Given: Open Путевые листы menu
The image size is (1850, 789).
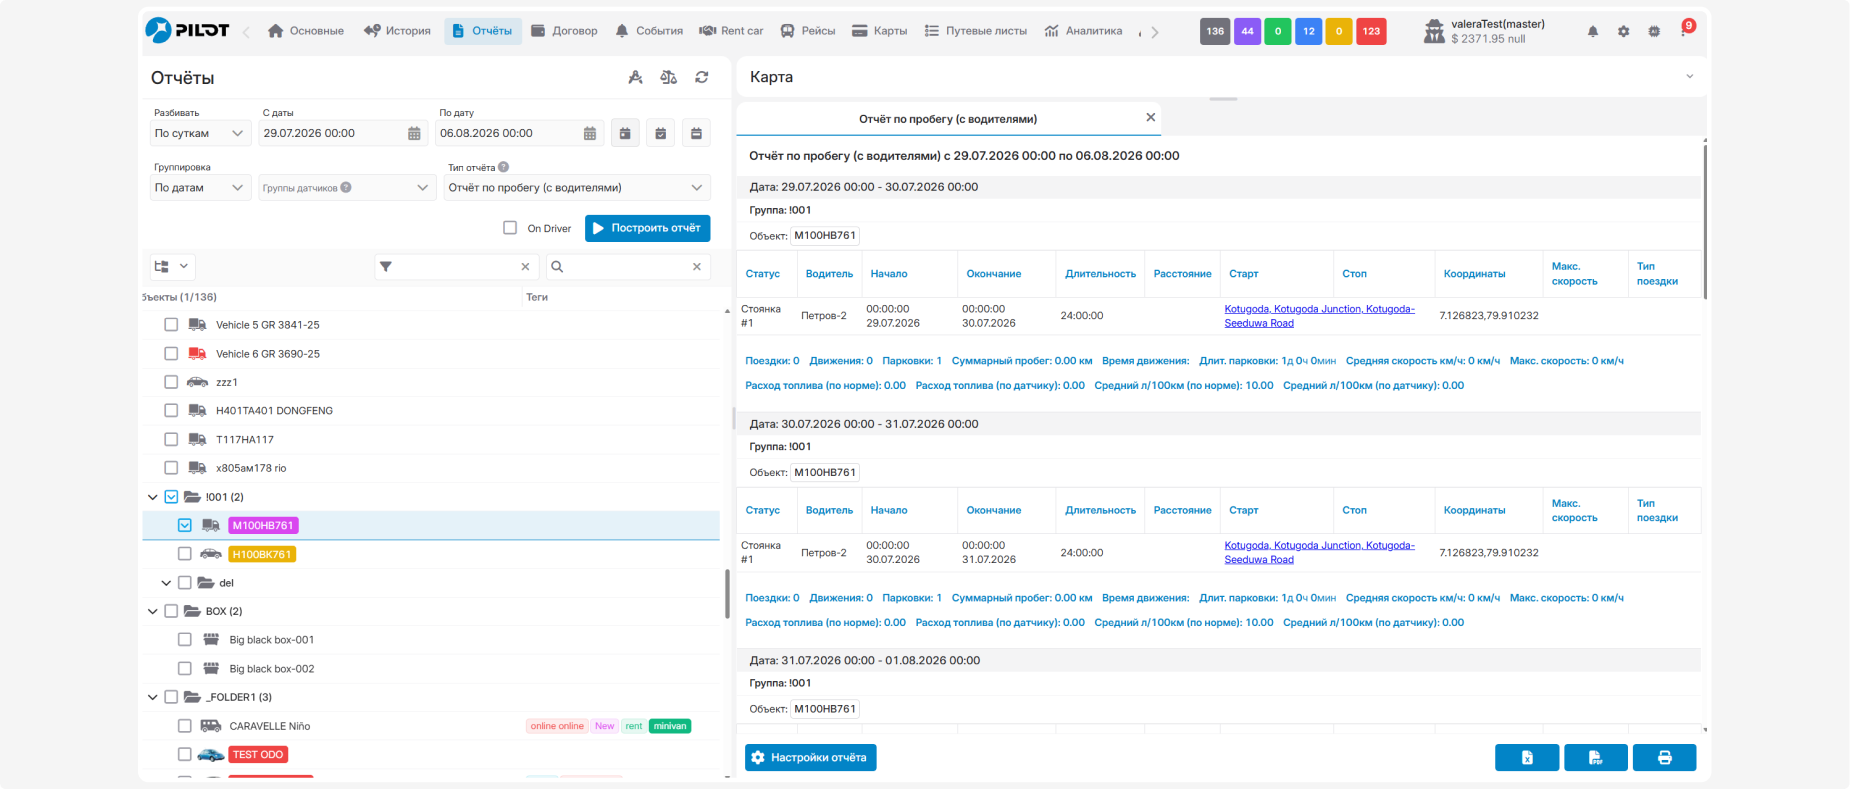Looking at the screenshot, I should (976, 31).
